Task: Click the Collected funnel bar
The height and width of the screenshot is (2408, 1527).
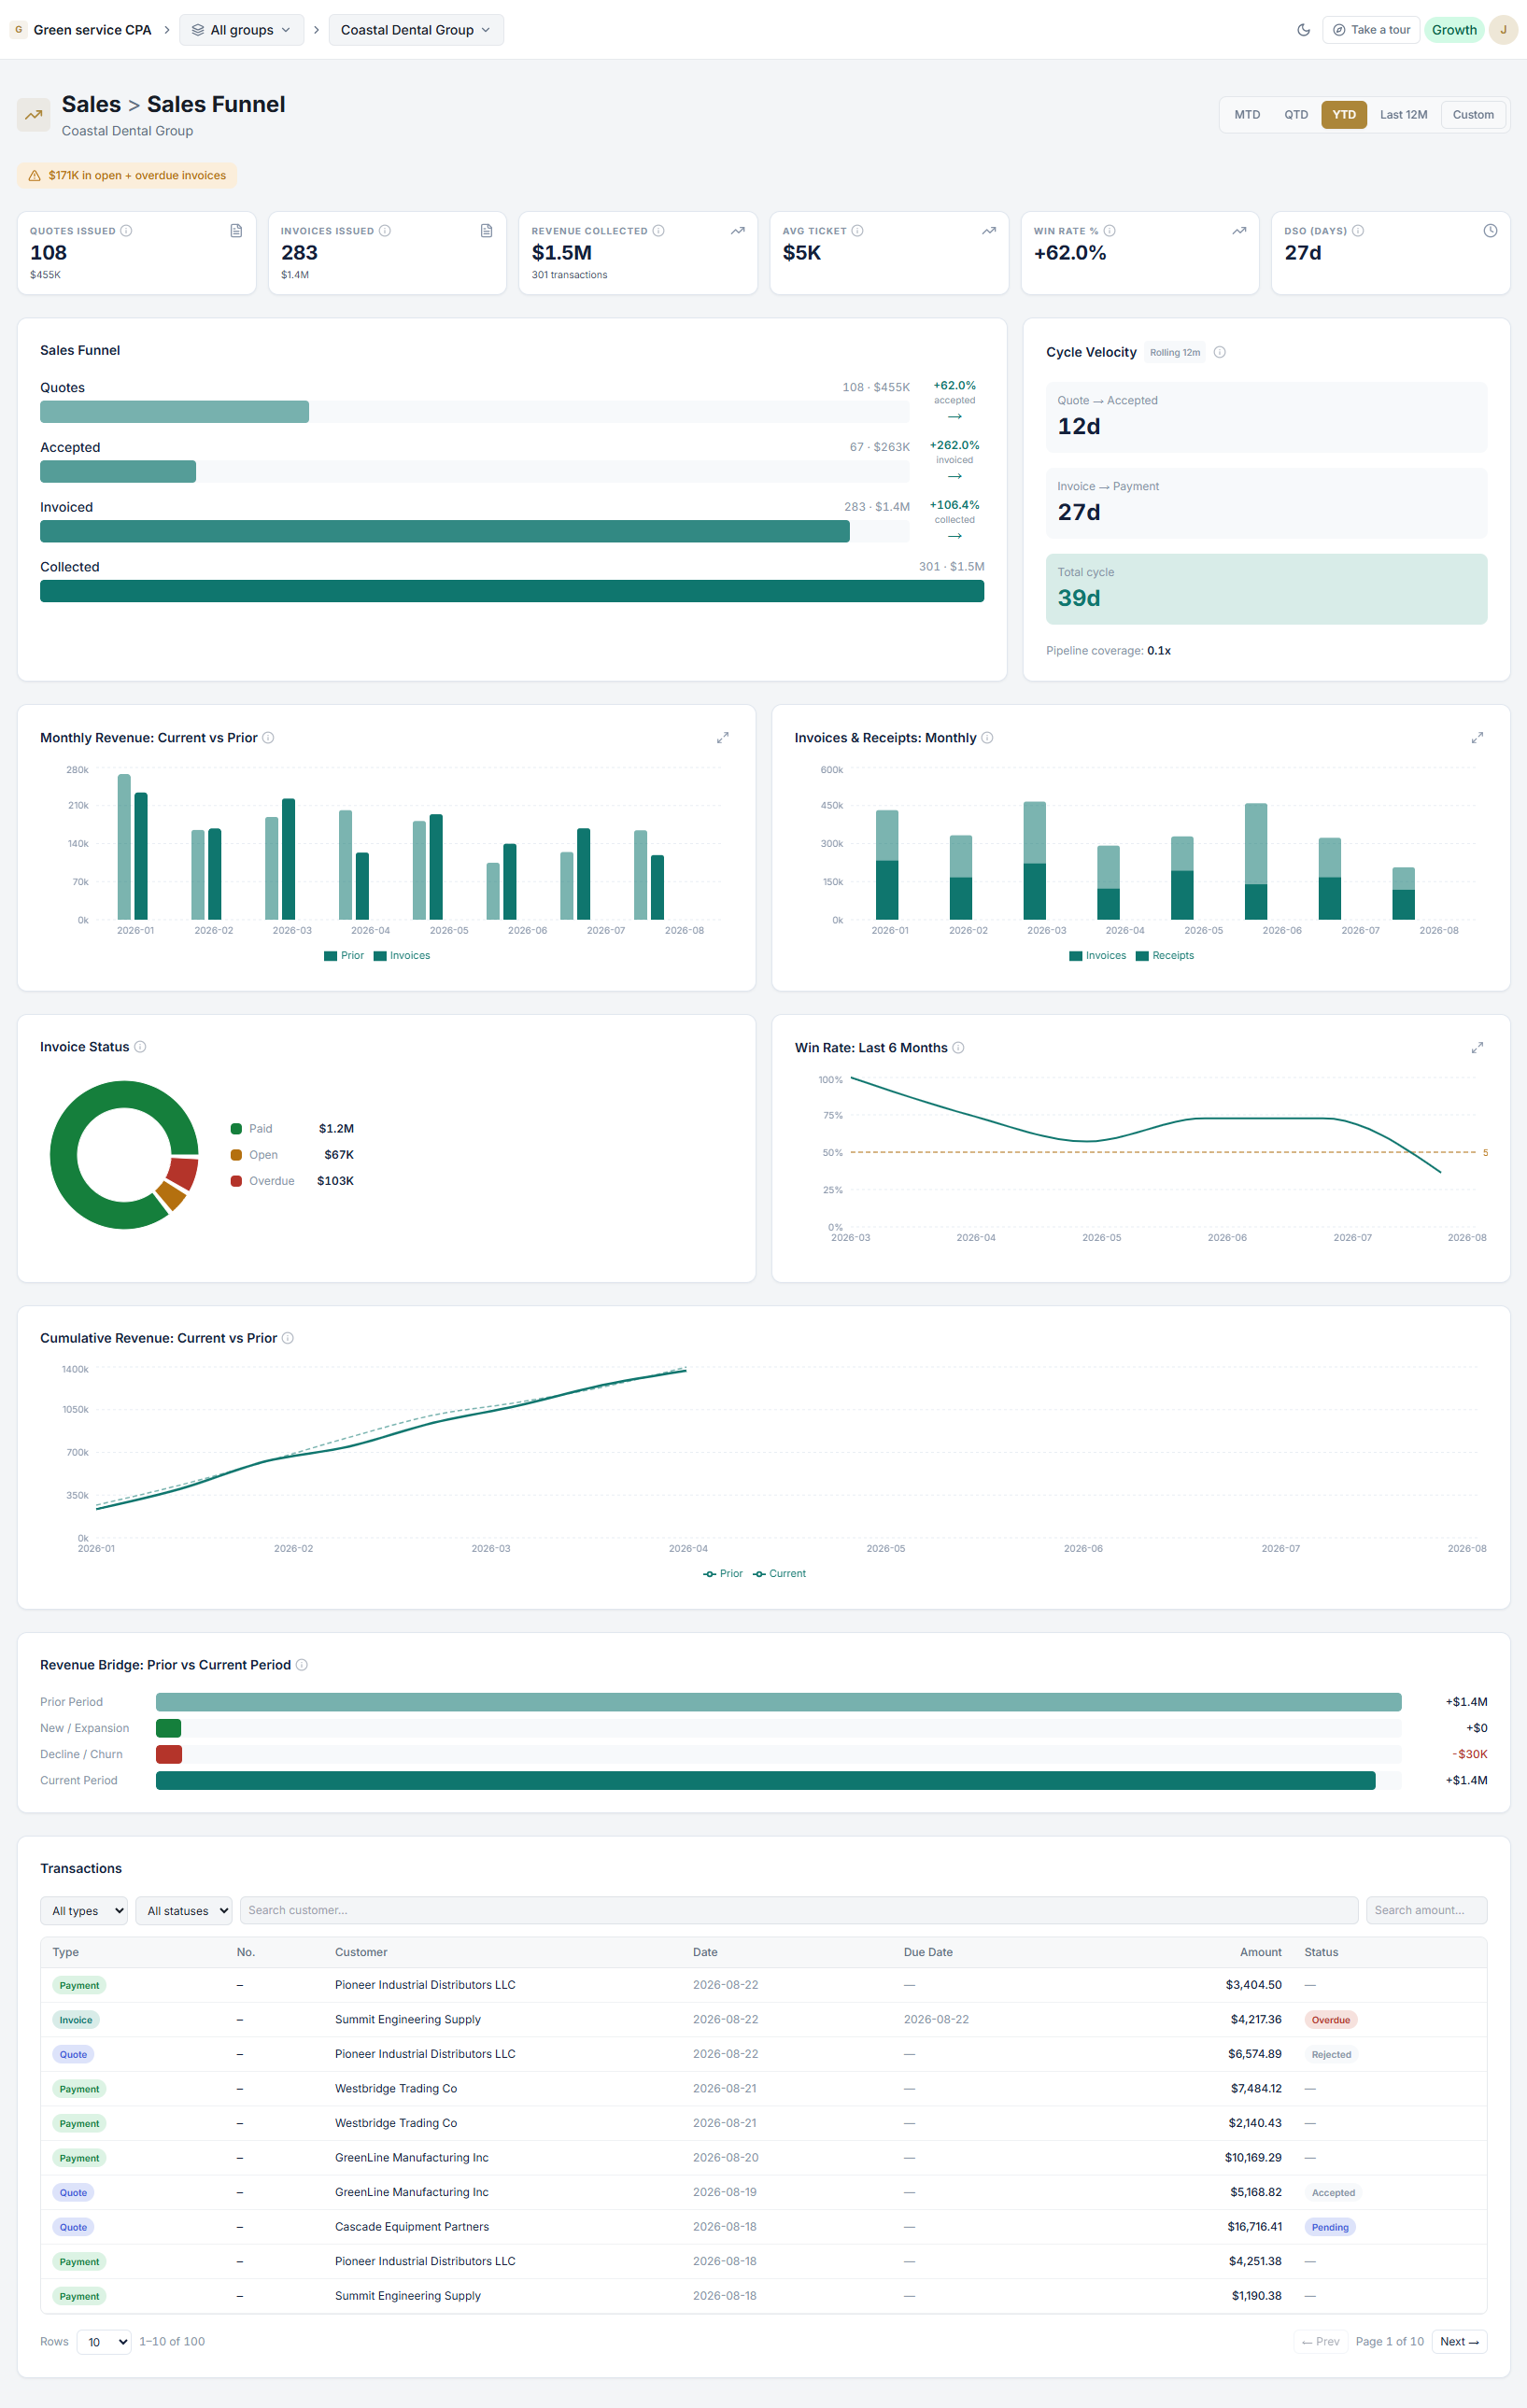Action: coord(512,591)
